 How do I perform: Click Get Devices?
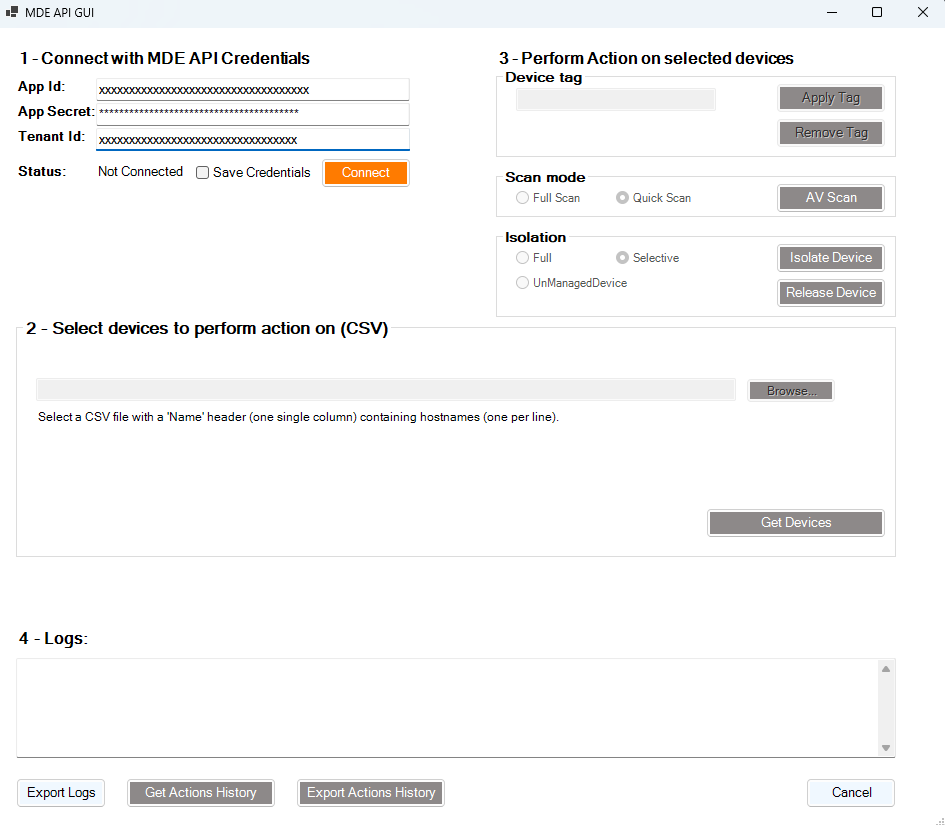[795, 522]
